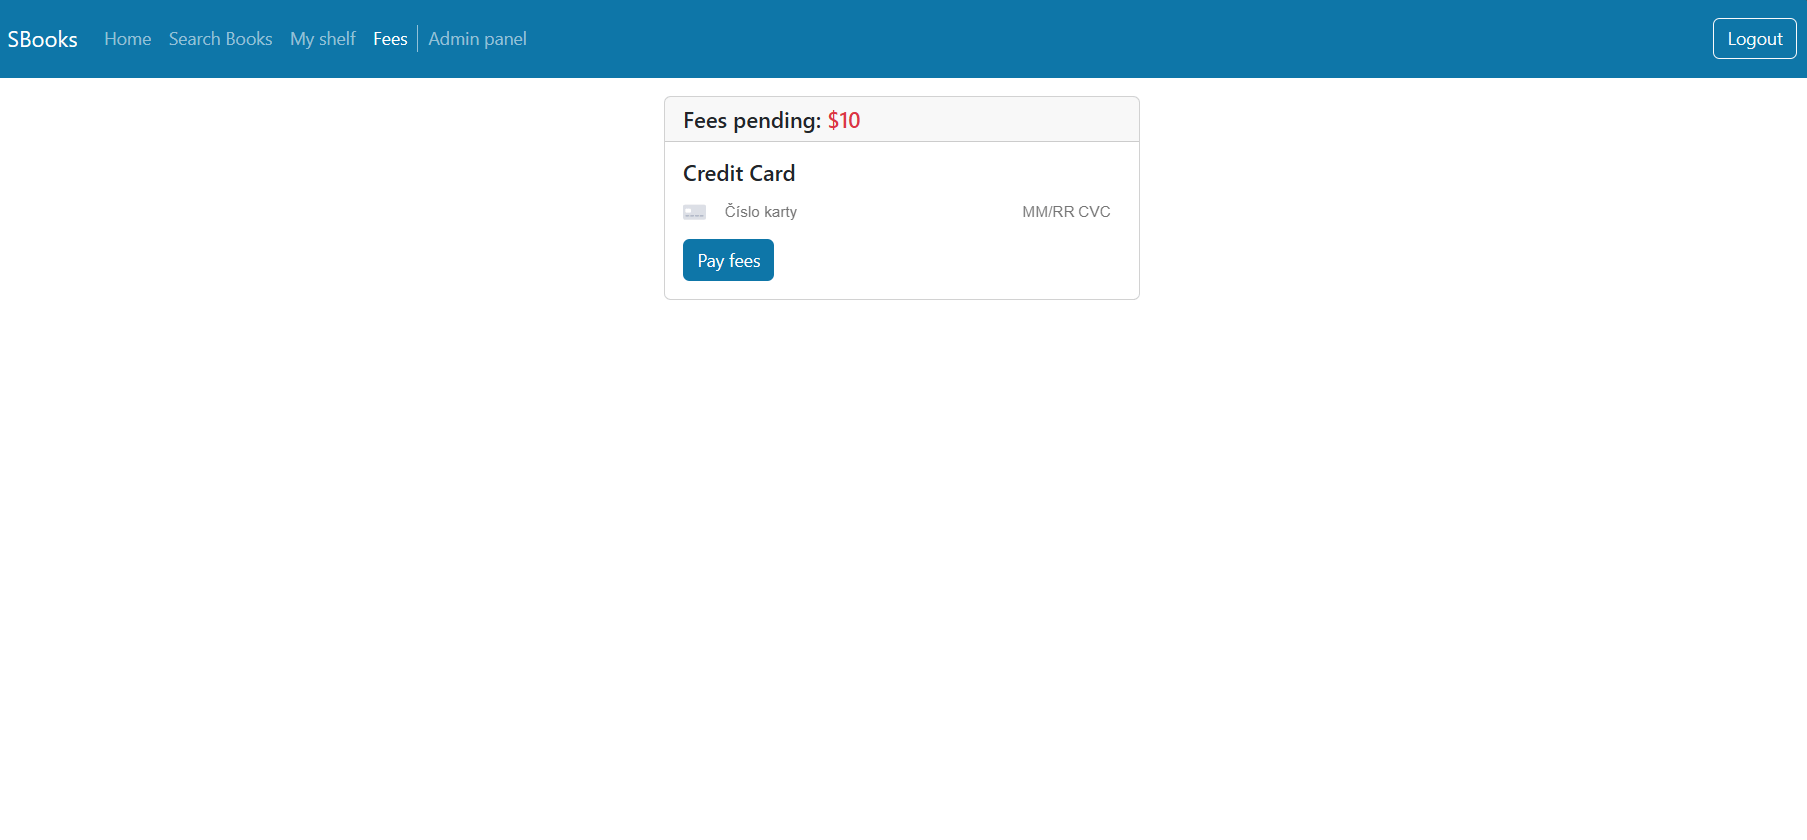This screenshot has height=840, width=1807.
Task: Click the Fees pending card header bar
Action: tap(902, 119)
